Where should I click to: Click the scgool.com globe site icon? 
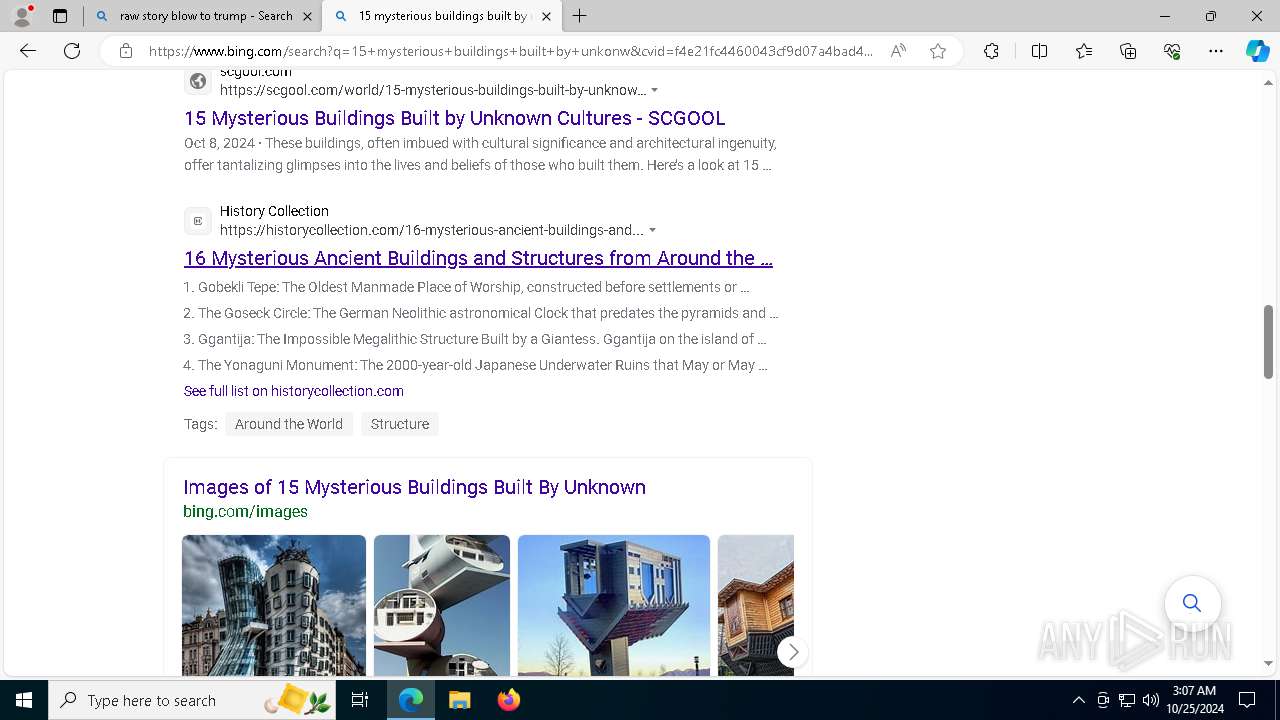point(198,81)
